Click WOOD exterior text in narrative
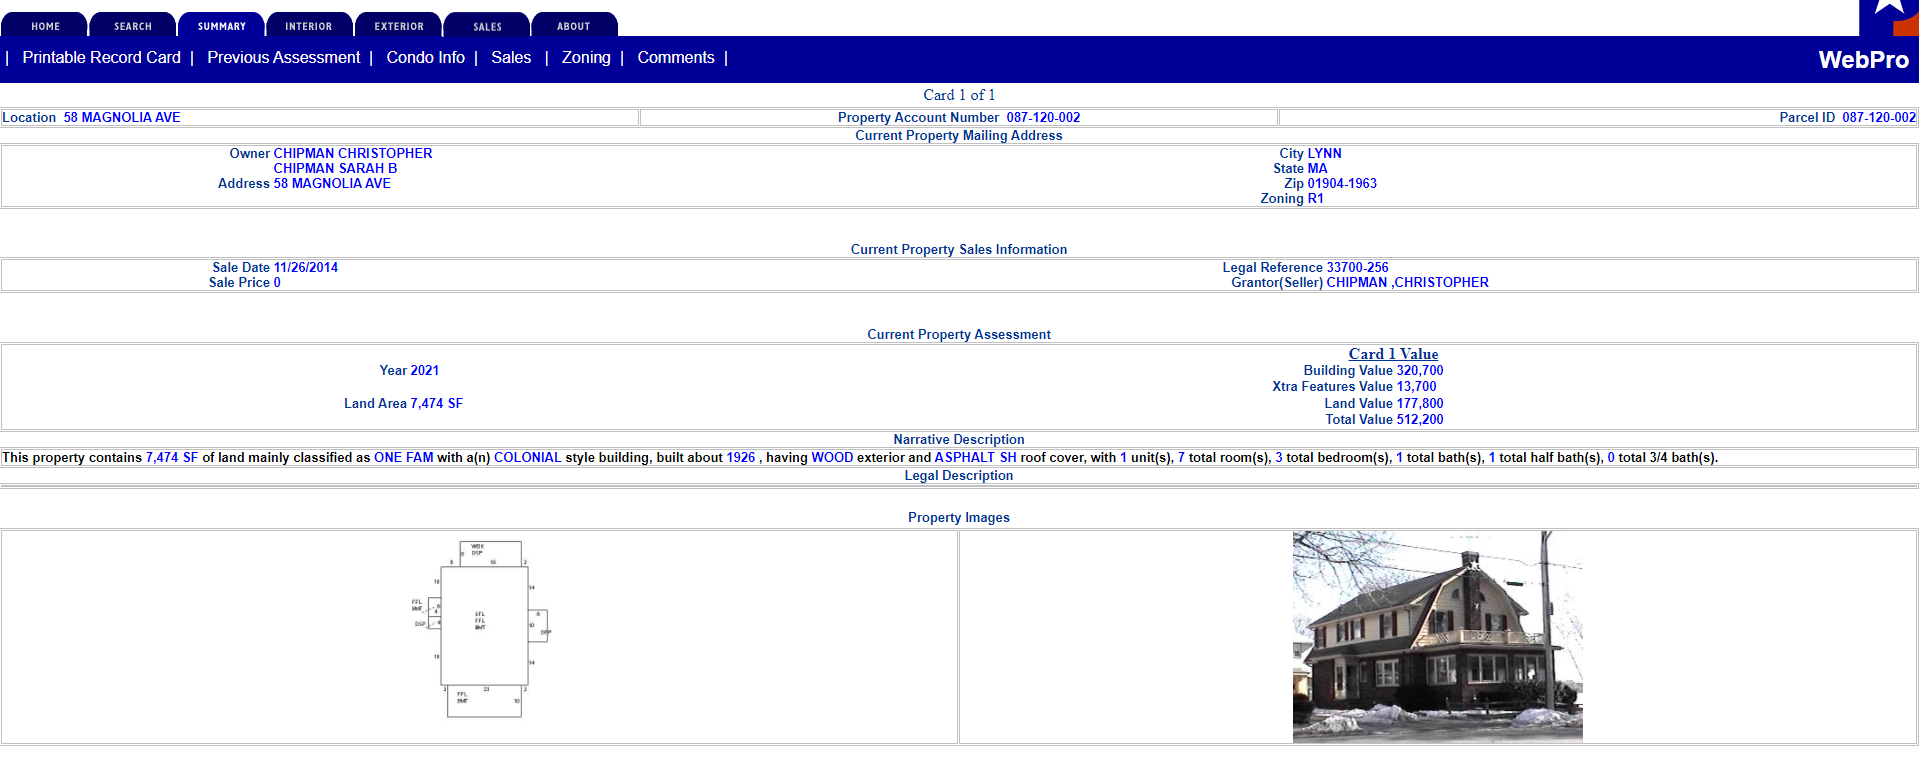The width and height of the screenshot is (1919, 784). click(x=832, y=458)
